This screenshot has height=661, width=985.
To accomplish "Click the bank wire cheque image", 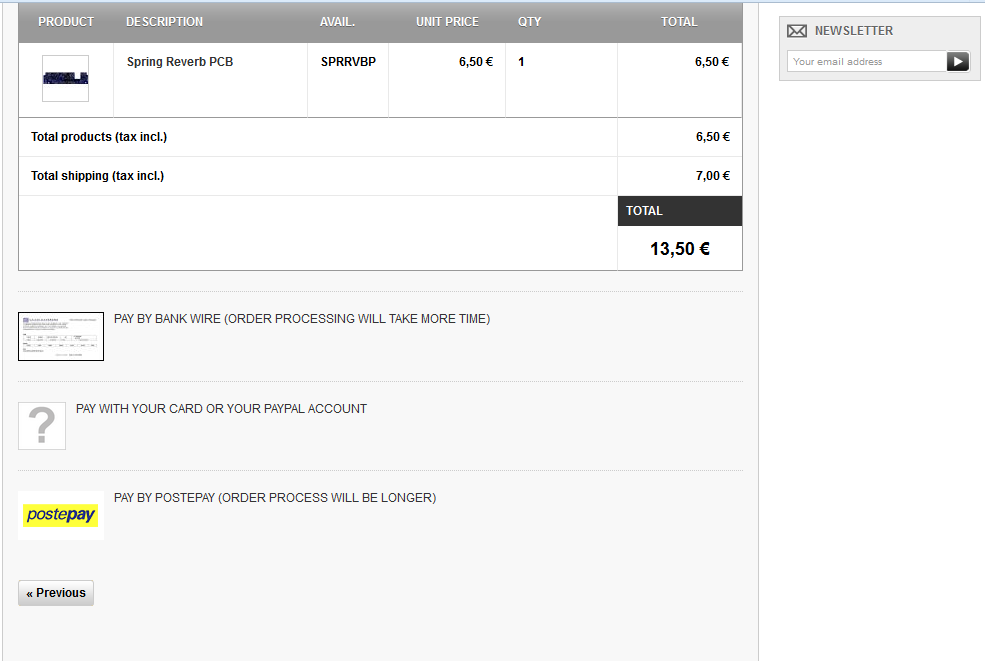I will tap(61, 336).
